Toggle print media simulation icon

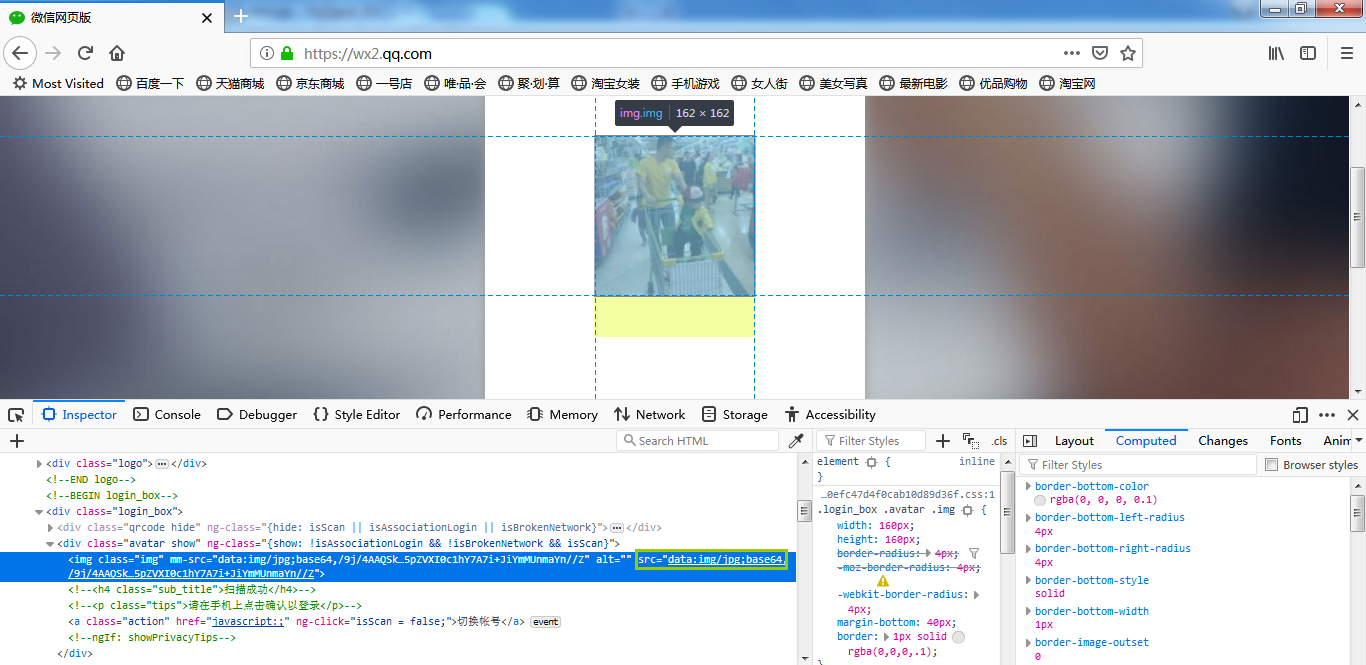click(970, 441)
